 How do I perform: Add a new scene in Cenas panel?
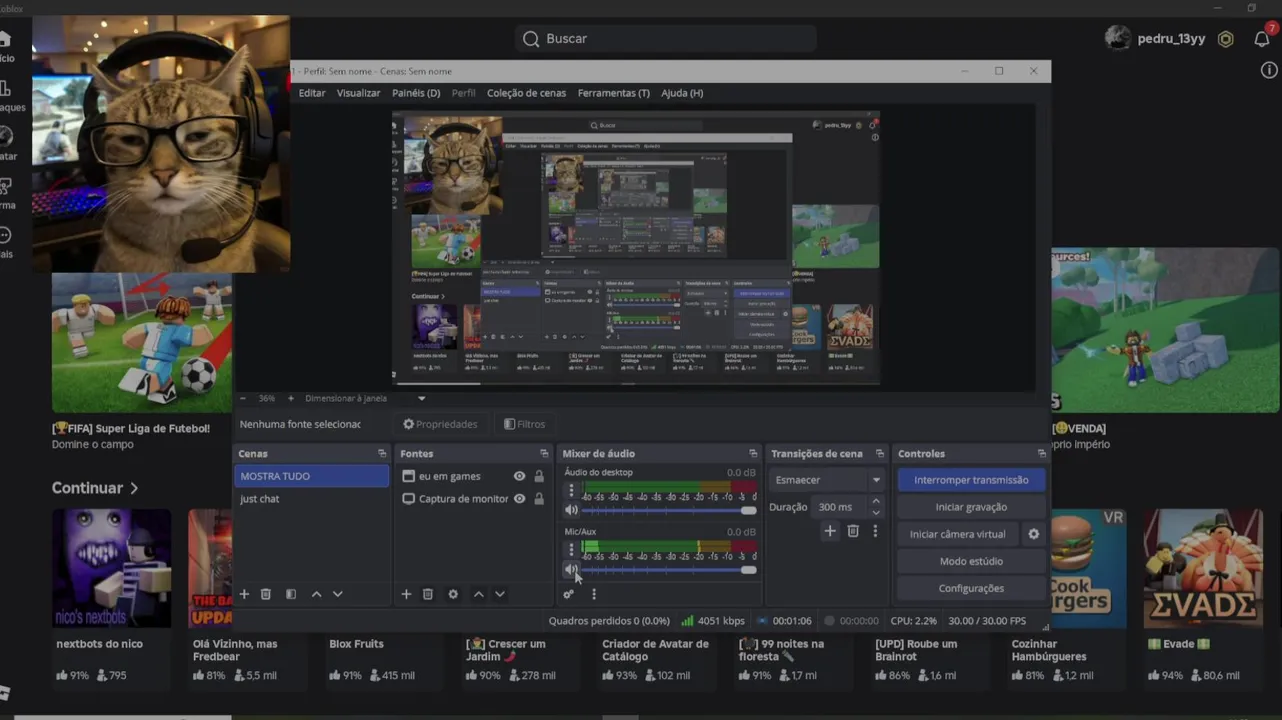point(244,594)
